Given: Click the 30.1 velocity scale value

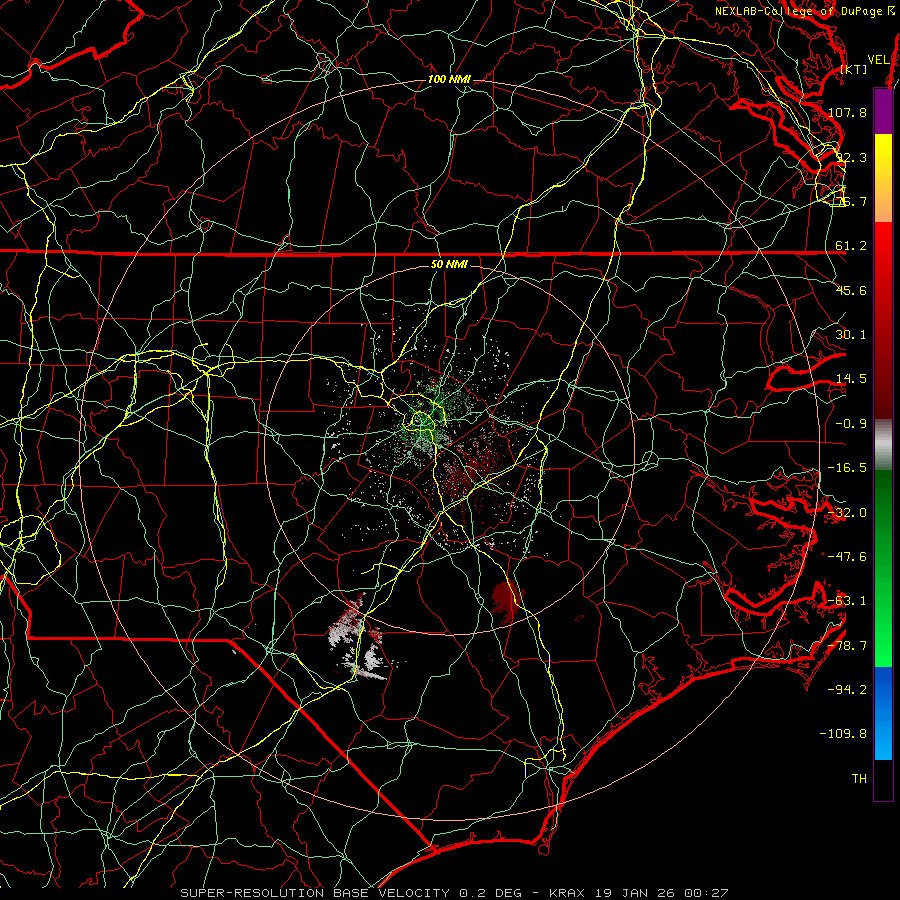Looking at the screenshot, I should [851, 335].
